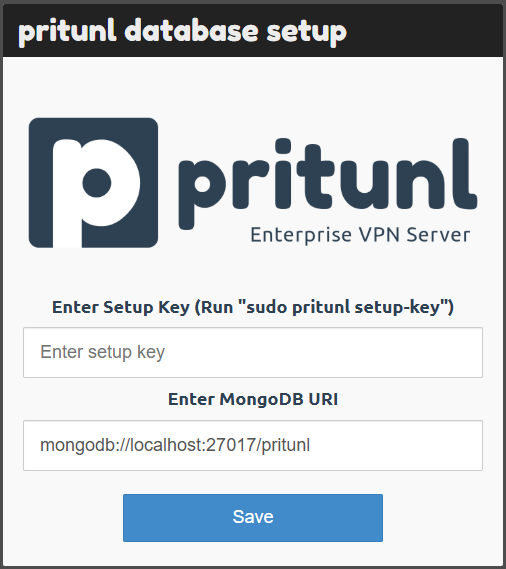Viewport: 506px width, 569px height.
Task: Click the word "Save" on the button
Action: click(x=253, y=517)
